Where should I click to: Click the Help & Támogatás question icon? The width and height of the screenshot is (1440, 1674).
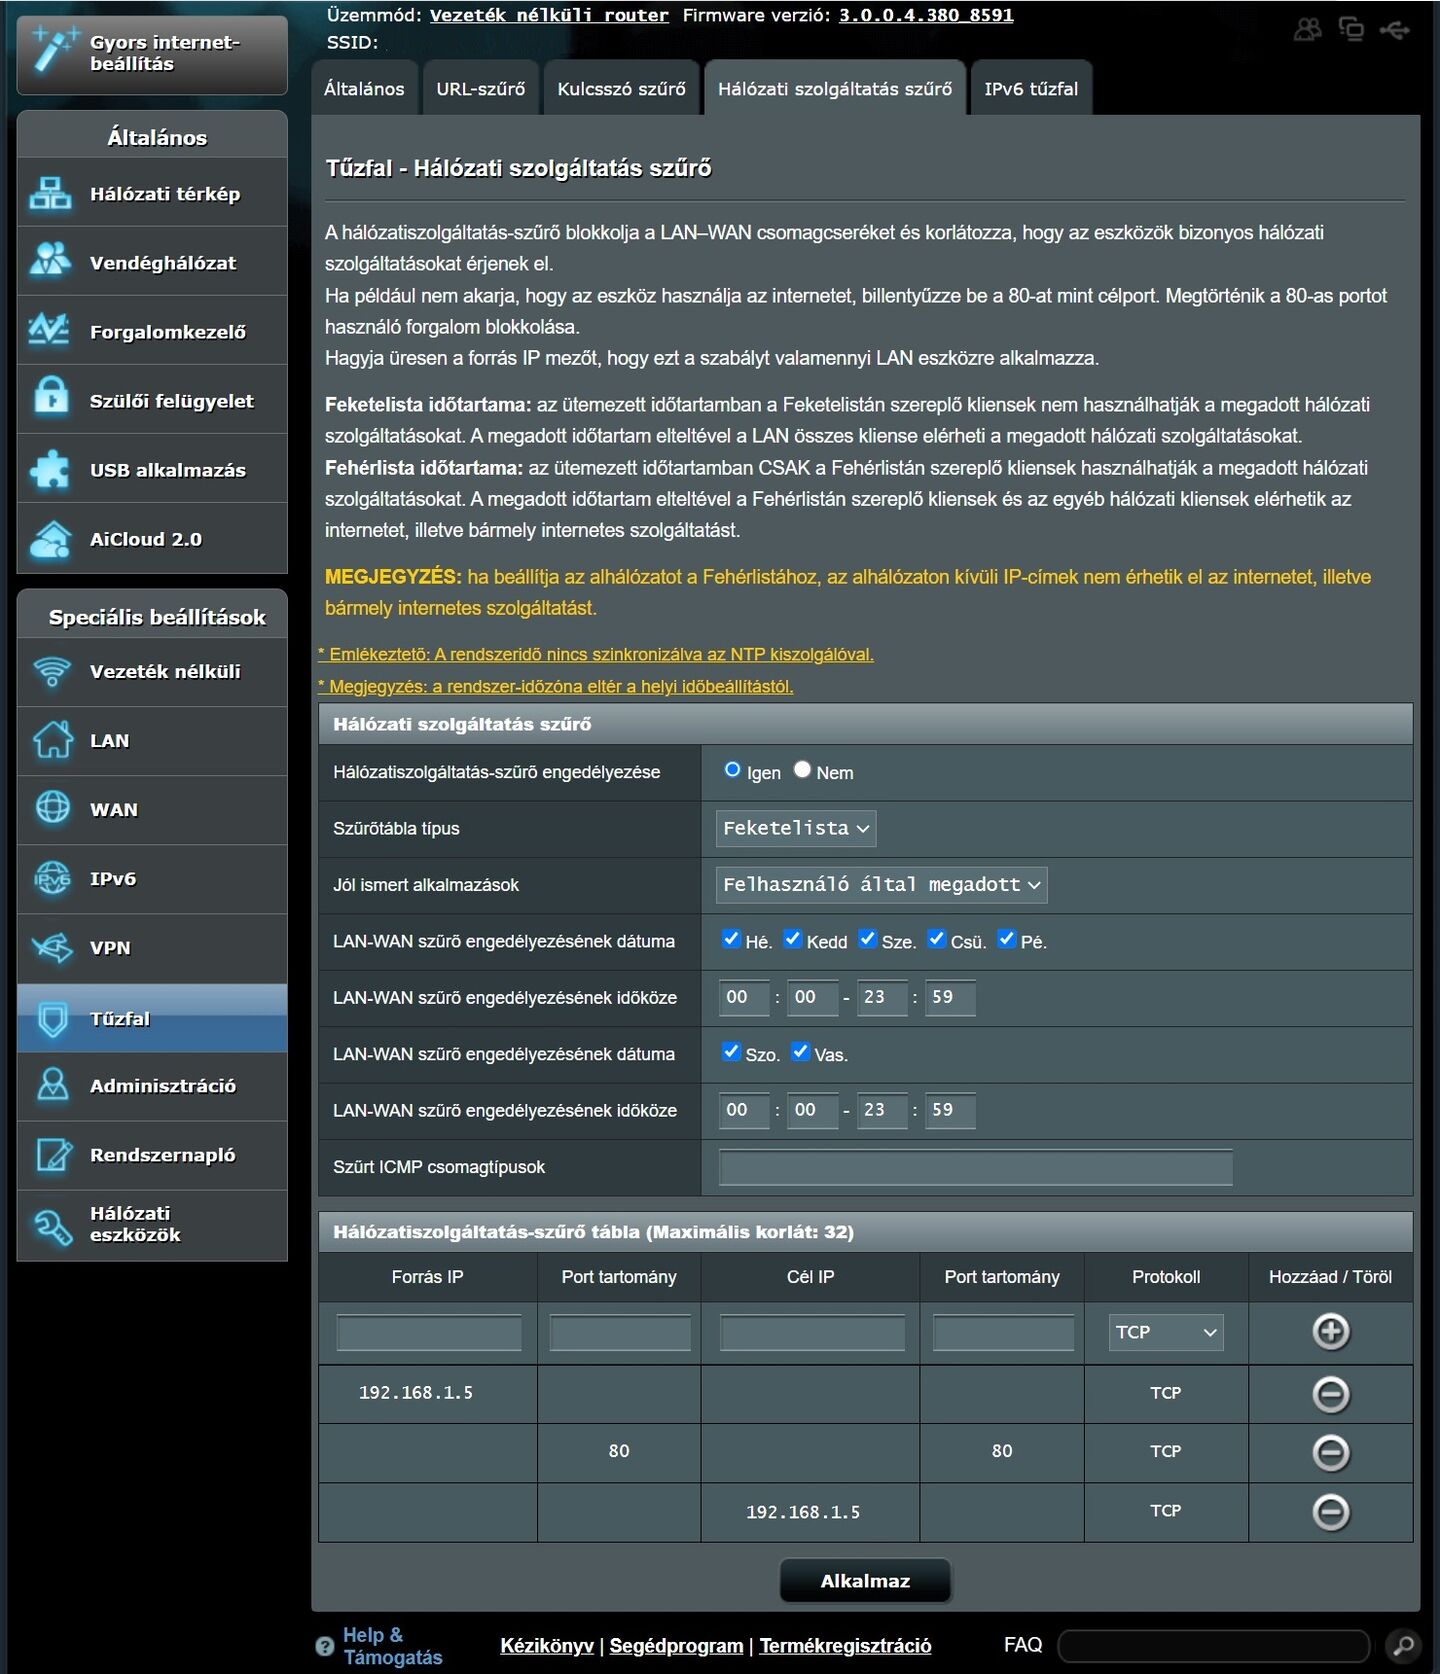pyautogui.click(x=324, y=1646)
